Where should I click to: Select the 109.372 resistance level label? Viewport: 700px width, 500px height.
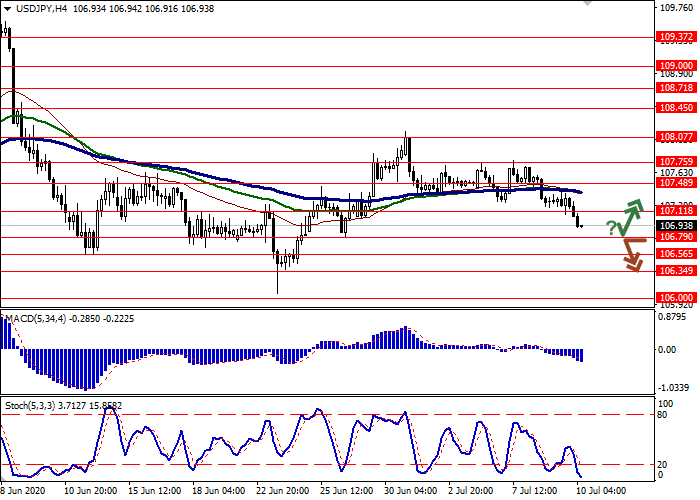(x=676, y=37)
